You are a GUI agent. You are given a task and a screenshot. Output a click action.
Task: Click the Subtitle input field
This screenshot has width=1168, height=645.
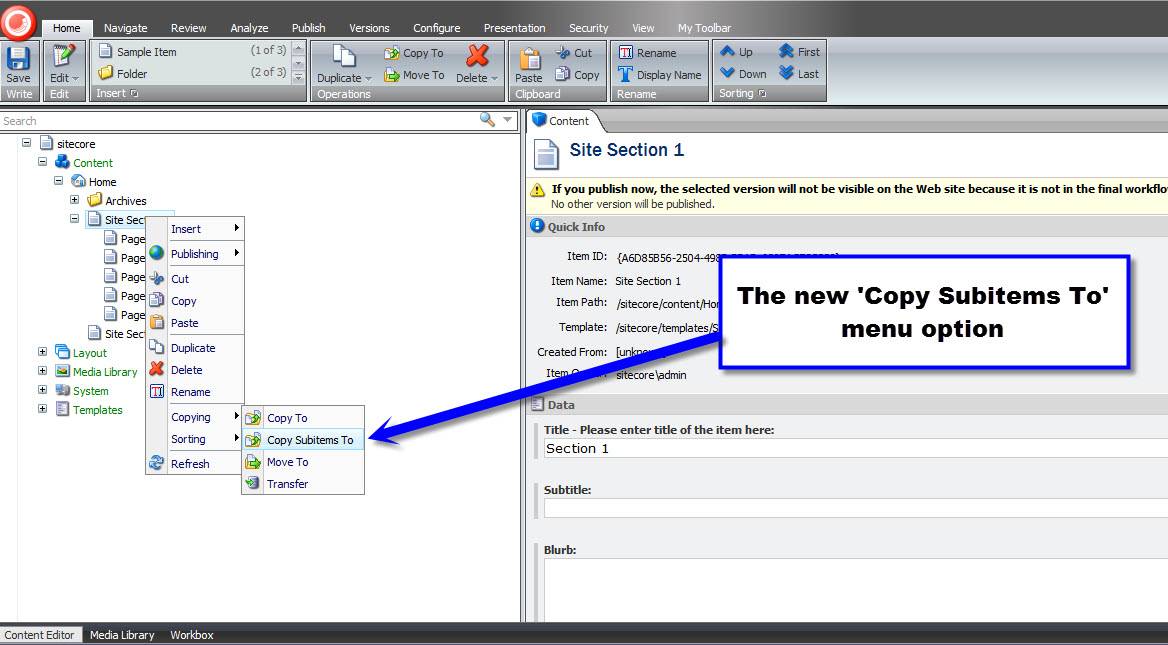(855, 508)
